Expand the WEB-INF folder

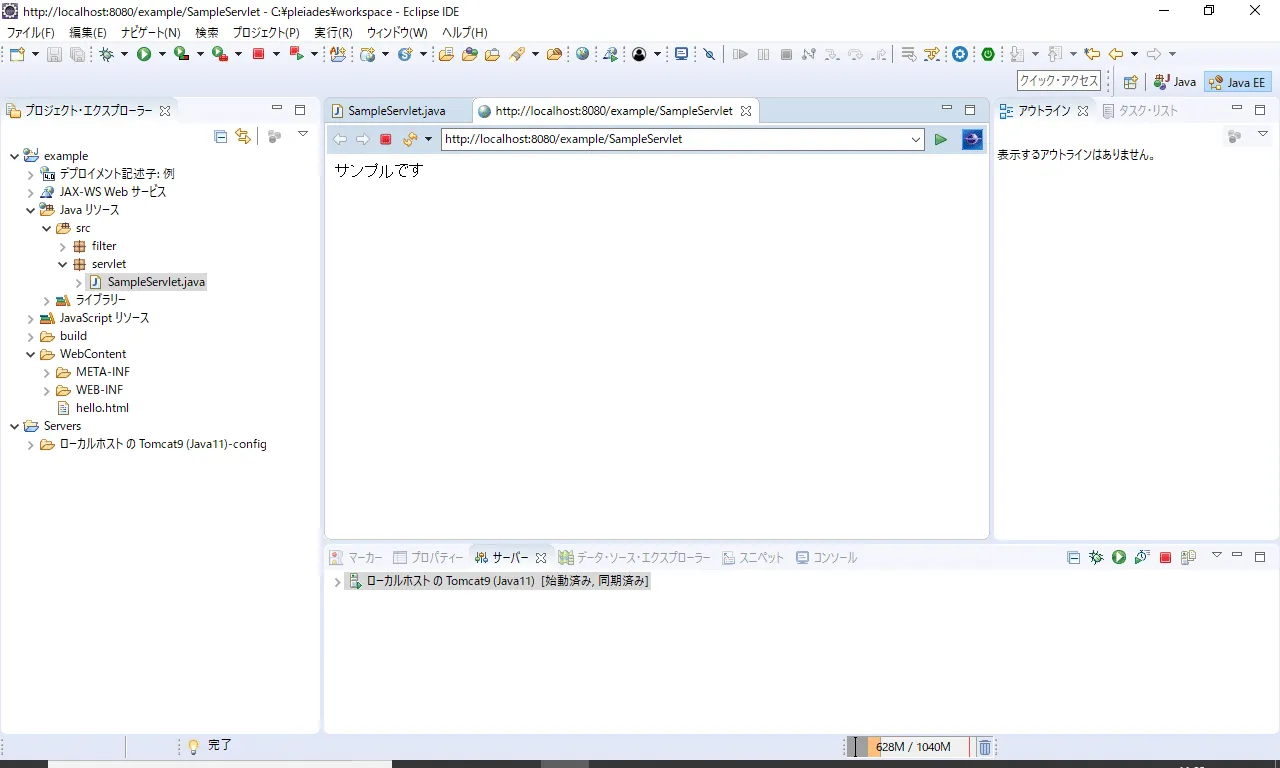click(x=46, y=390)
